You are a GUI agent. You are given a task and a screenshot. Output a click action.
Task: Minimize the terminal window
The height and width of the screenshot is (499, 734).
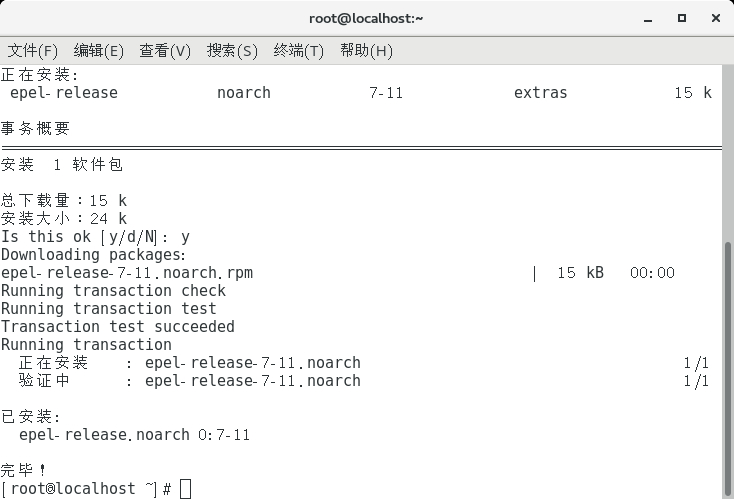(648, 19)
